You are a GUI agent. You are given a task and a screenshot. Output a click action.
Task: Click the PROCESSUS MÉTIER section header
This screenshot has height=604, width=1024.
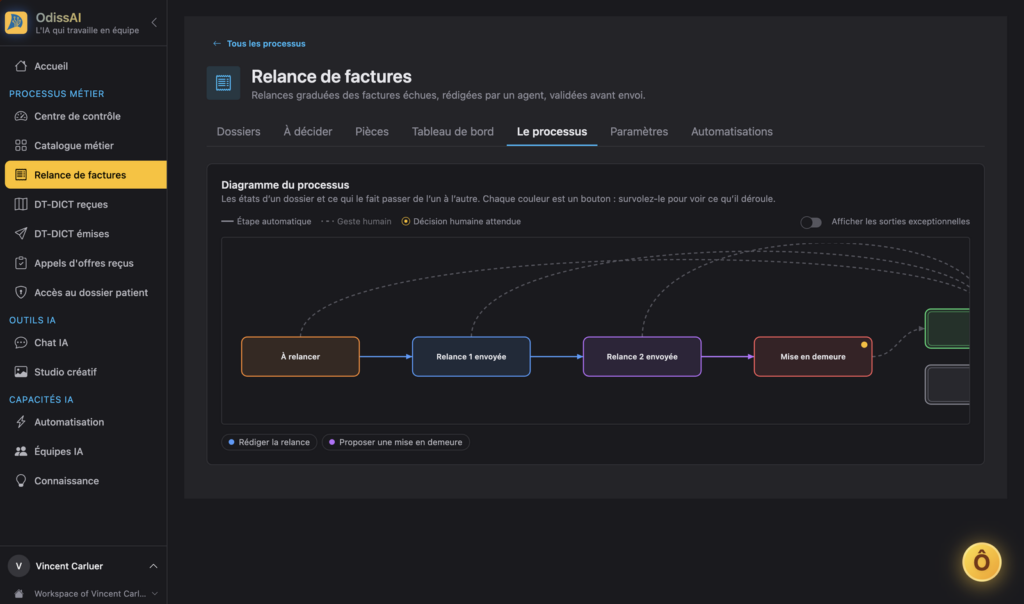tap(57, 94)
